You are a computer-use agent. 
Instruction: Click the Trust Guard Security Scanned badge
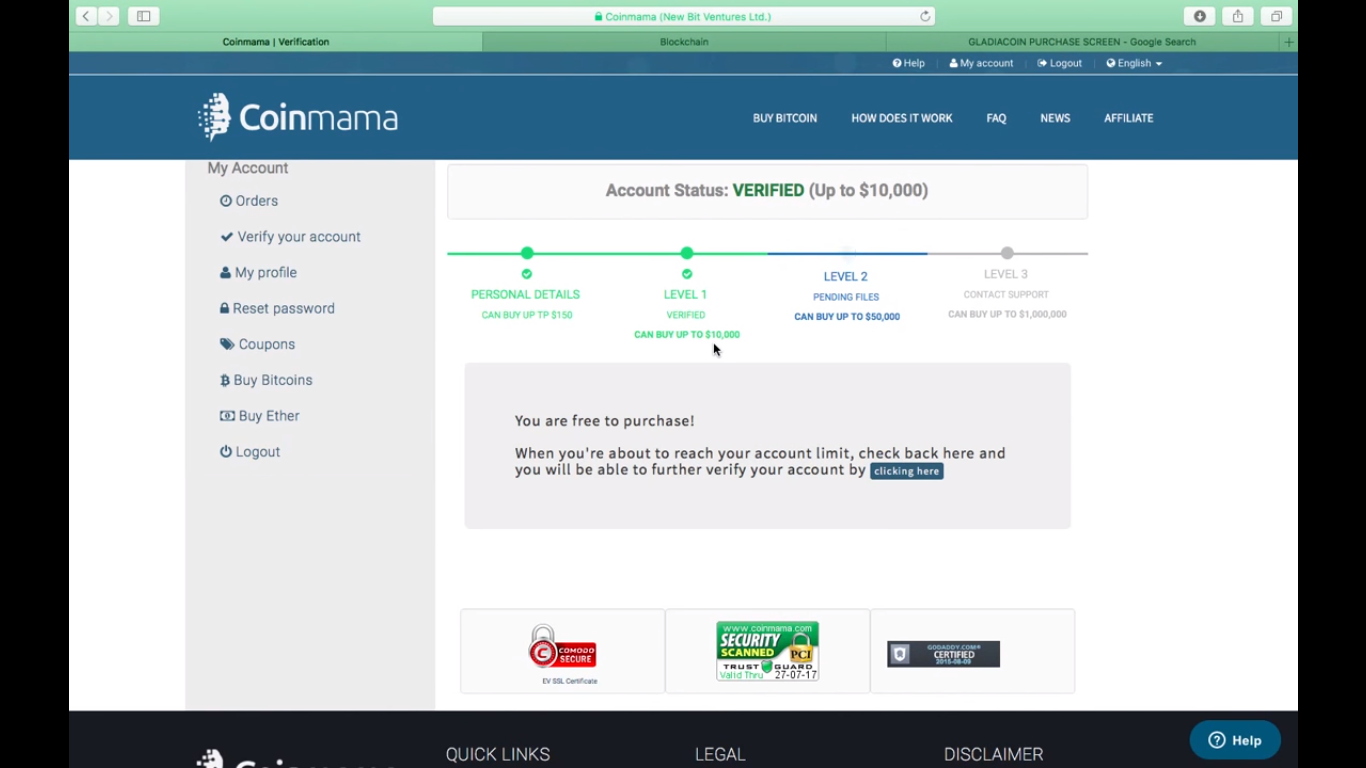click(767, 650)
